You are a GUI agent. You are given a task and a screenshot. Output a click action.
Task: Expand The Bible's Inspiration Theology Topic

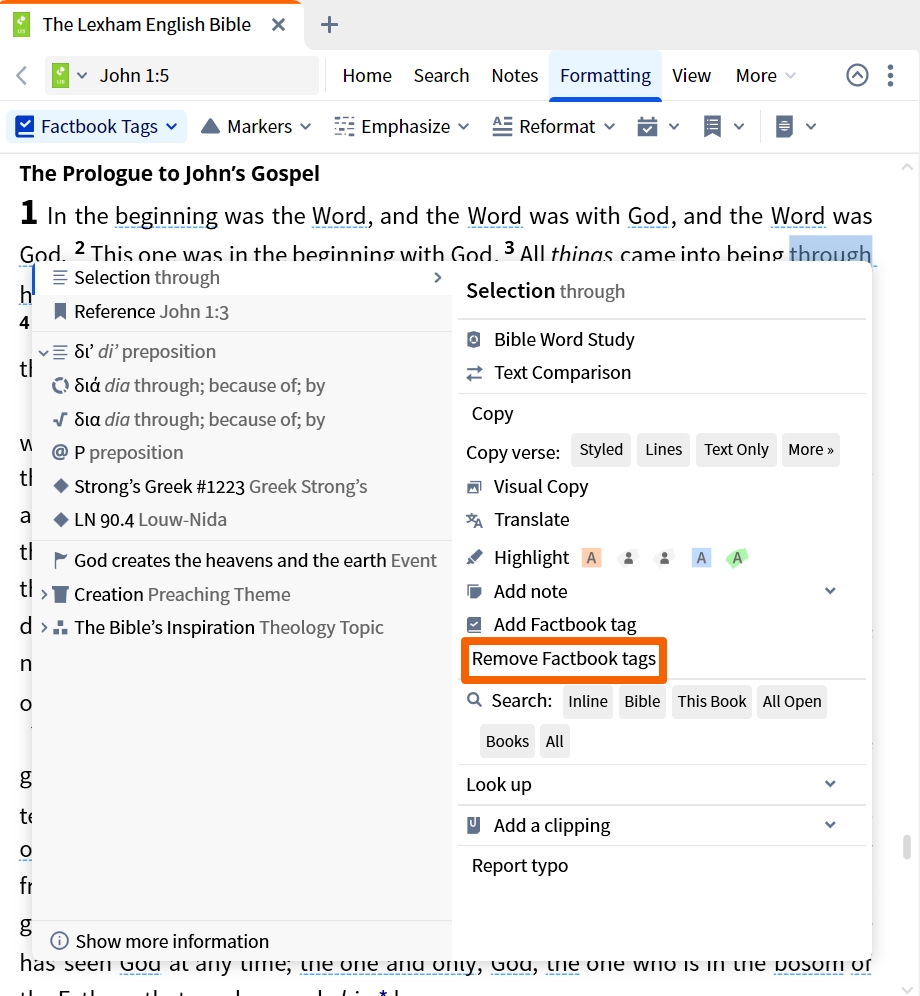click(x=44, y=628)
